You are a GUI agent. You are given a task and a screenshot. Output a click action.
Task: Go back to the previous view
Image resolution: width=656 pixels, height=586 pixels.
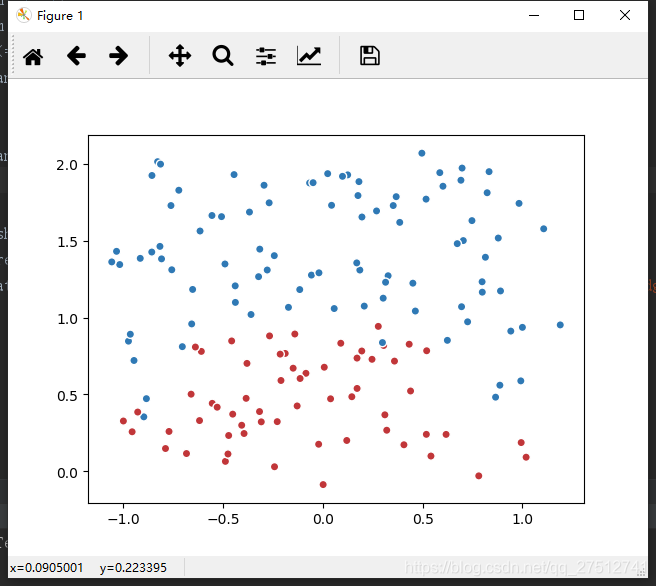76,56
